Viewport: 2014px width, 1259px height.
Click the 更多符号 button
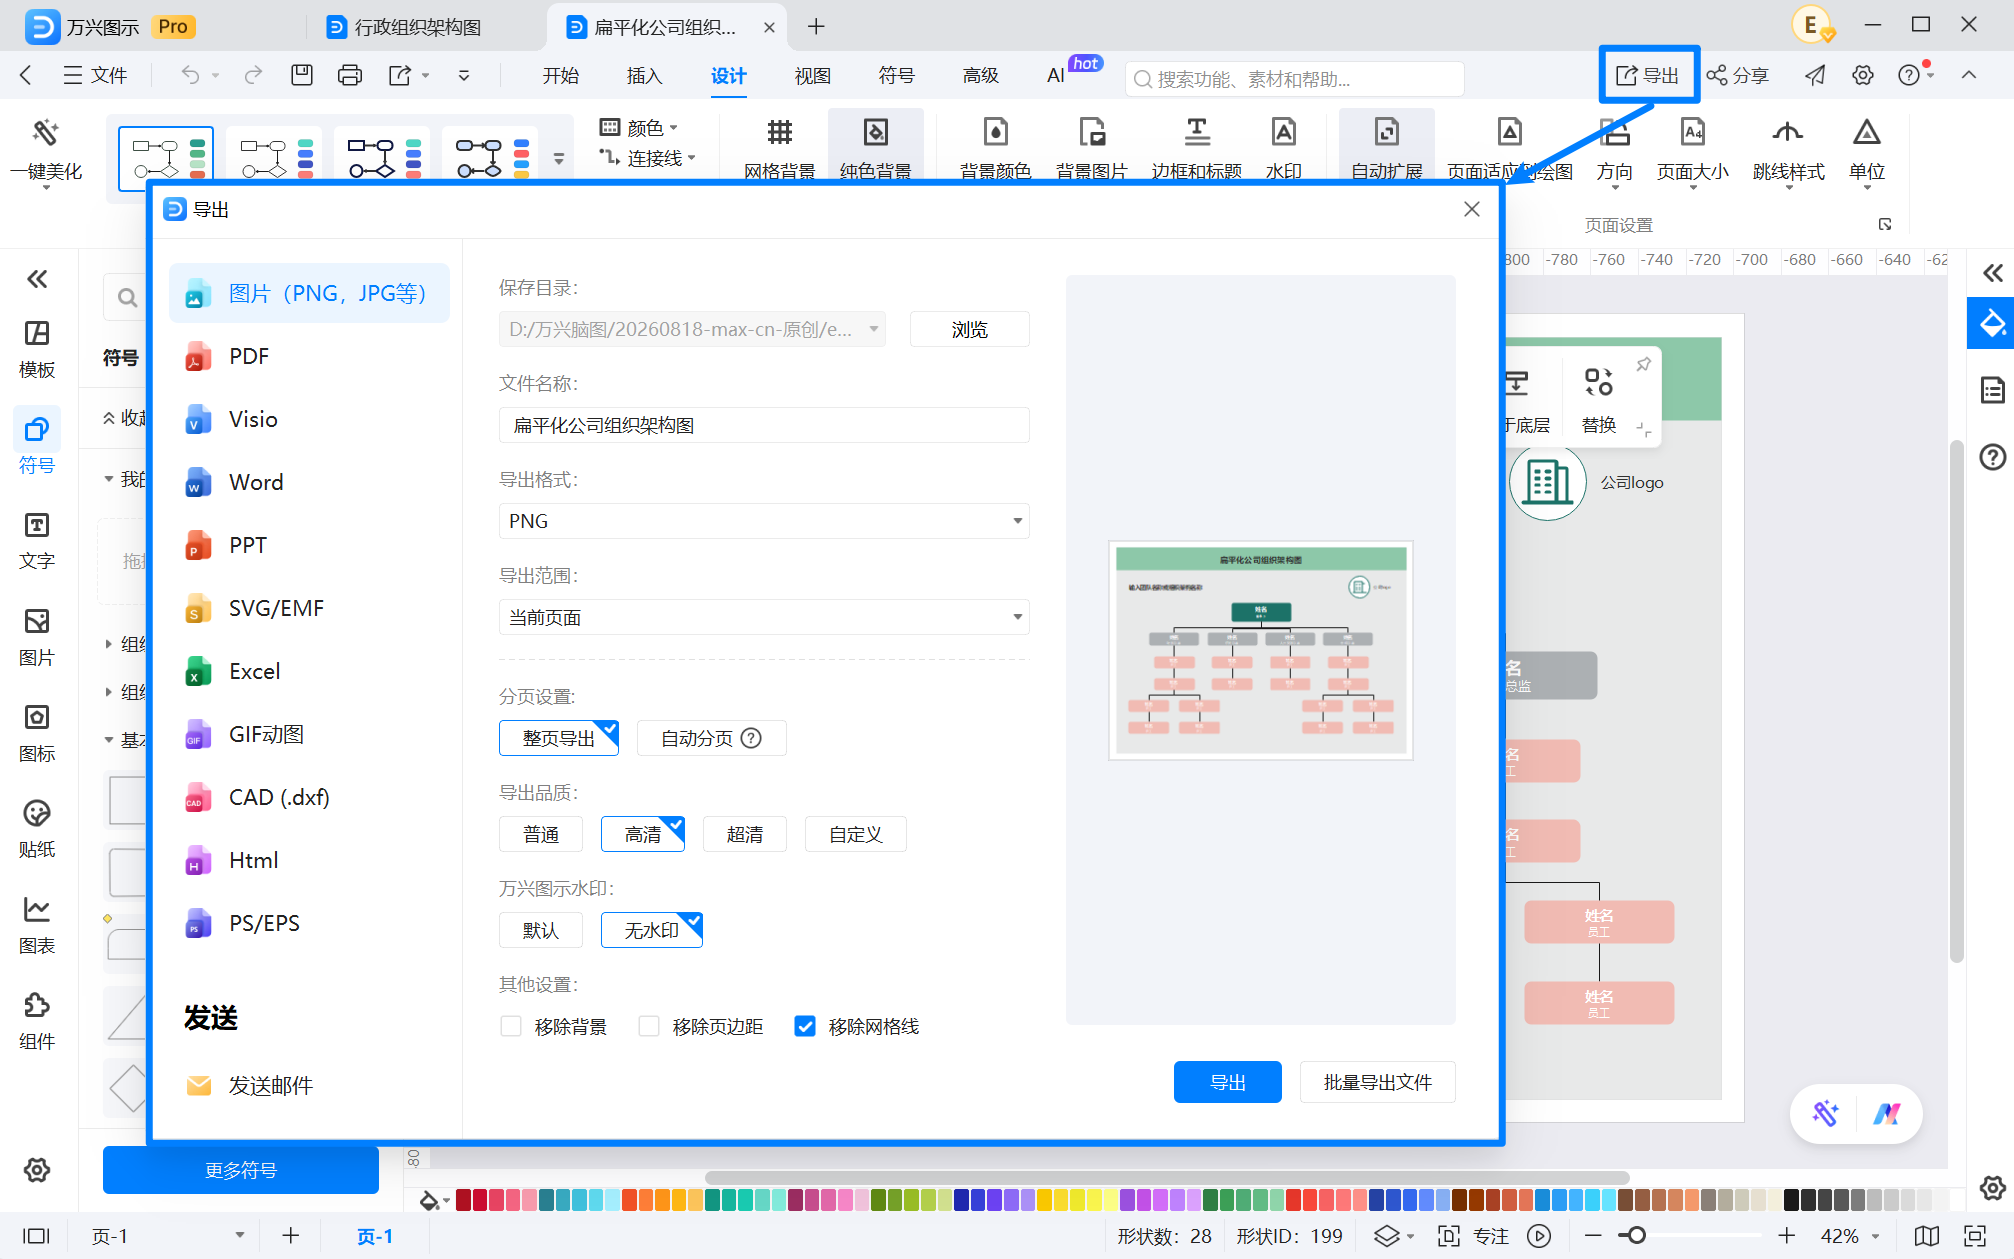point(241,1170)
